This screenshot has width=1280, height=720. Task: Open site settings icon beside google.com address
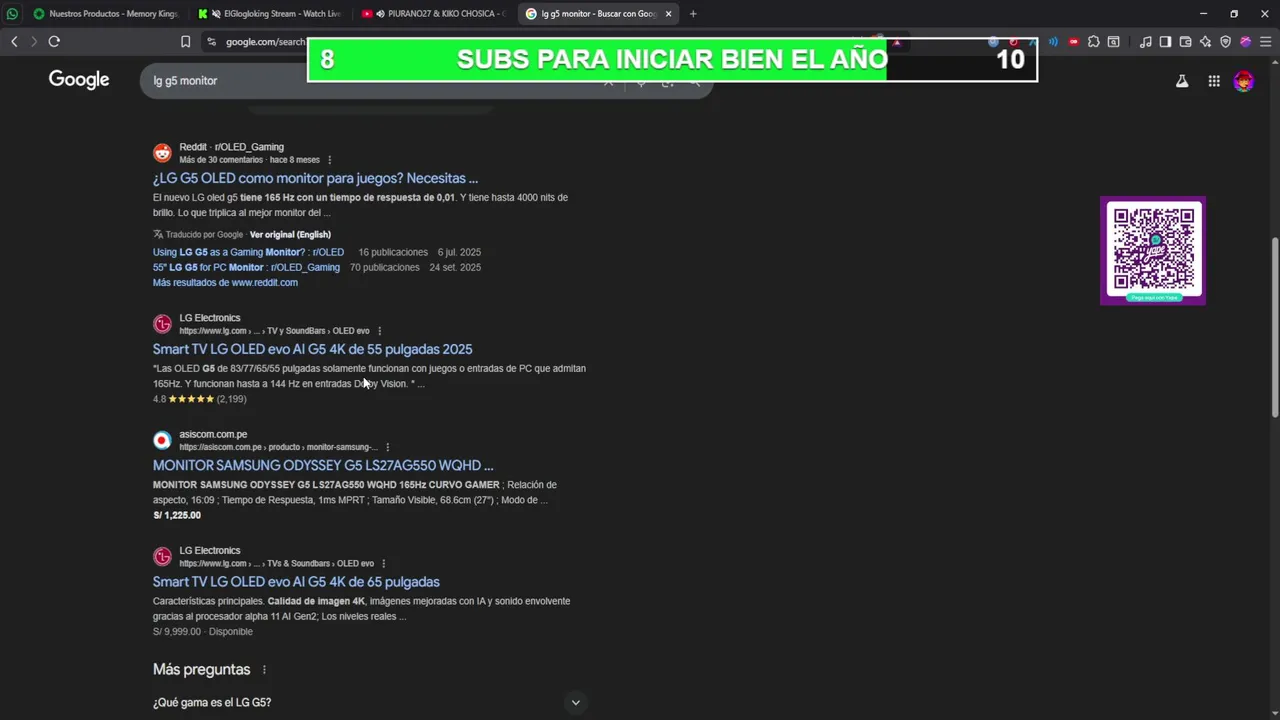pos(211,41)
